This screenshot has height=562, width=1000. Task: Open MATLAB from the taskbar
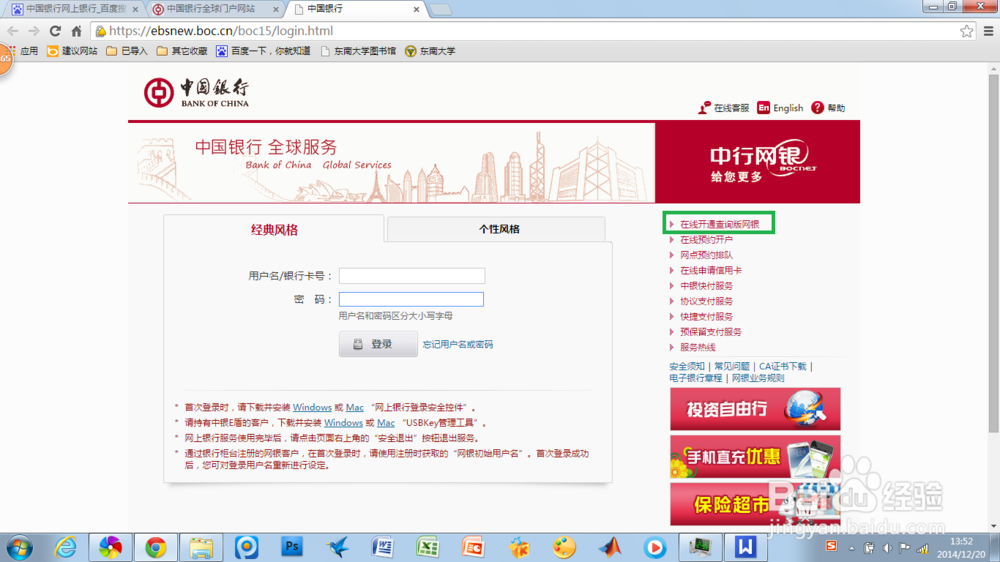pyautogui.click(x=609, y=547)
